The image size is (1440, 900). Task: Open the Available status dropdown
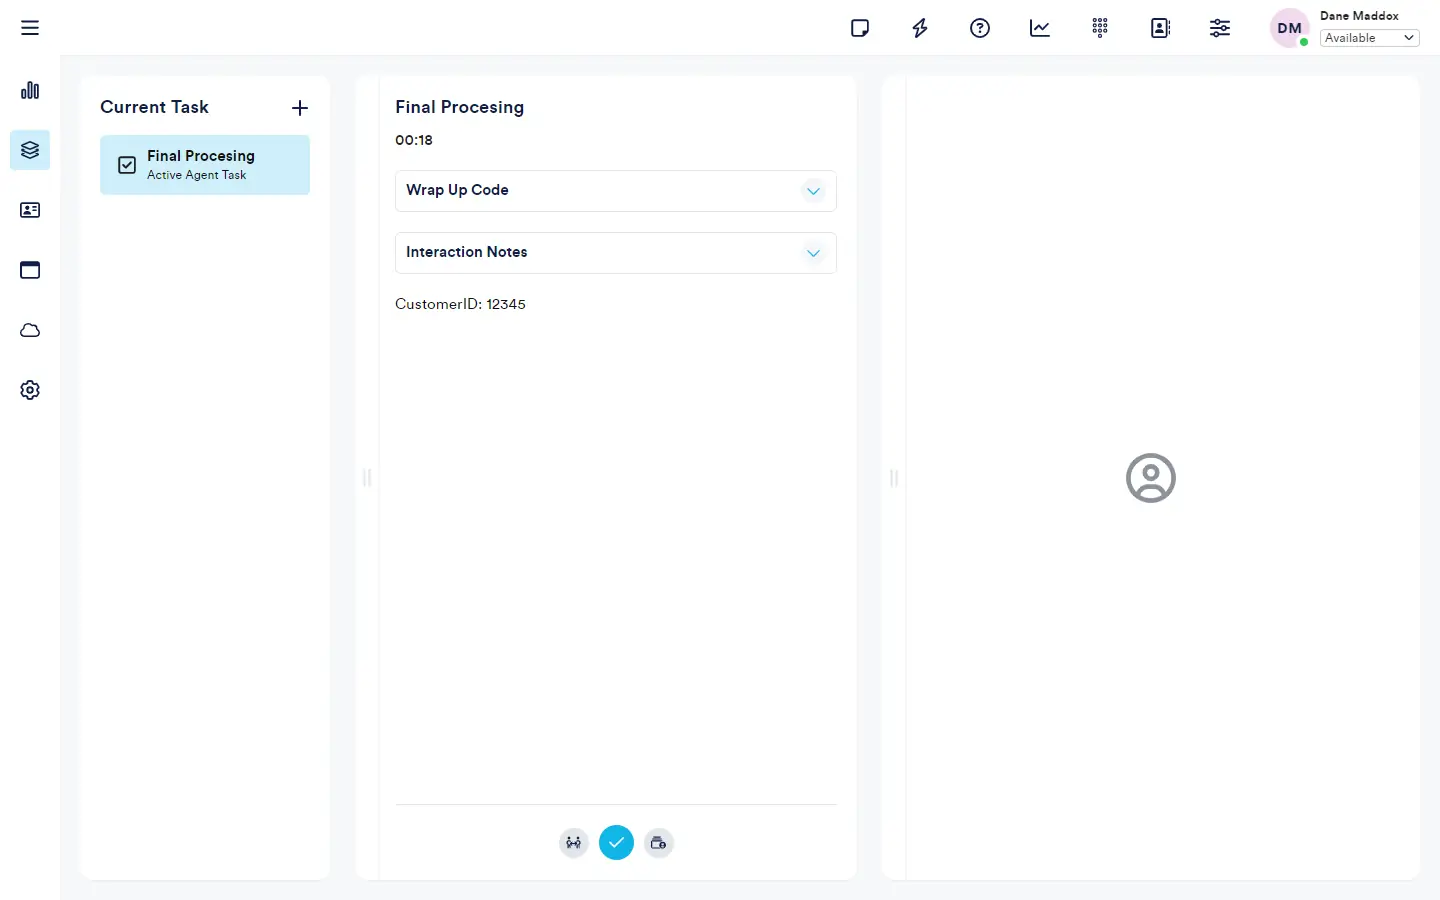point(1369,38)
